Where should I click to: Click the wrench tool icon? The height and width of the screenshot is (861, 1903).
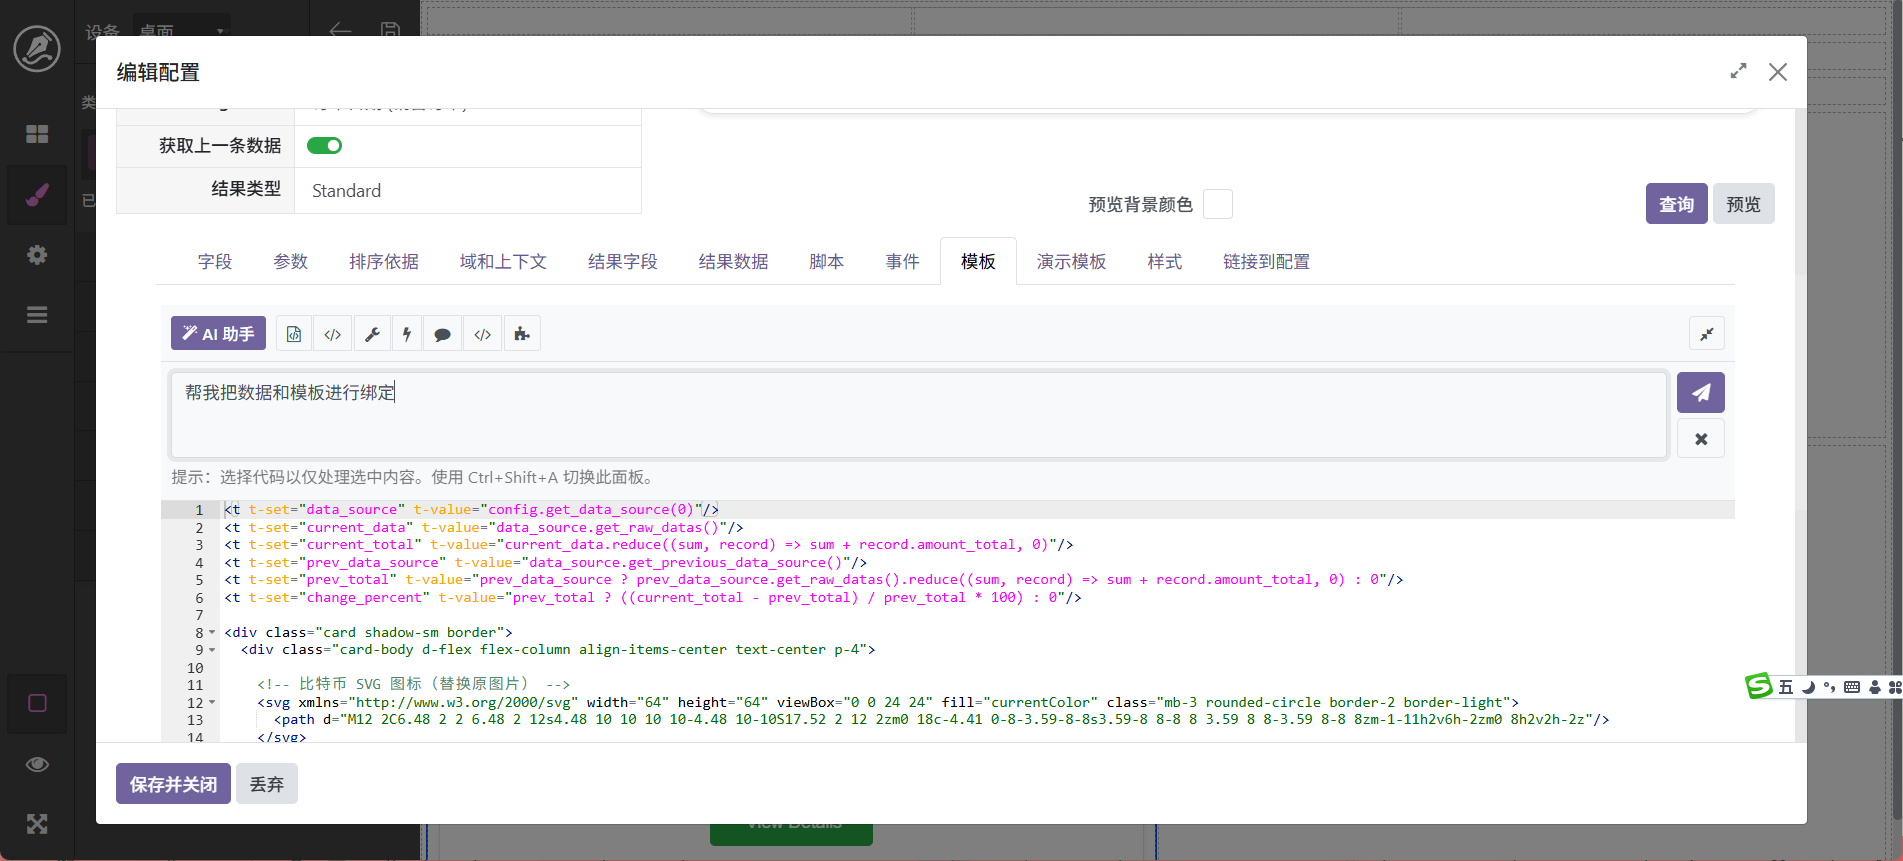point(372,334)
